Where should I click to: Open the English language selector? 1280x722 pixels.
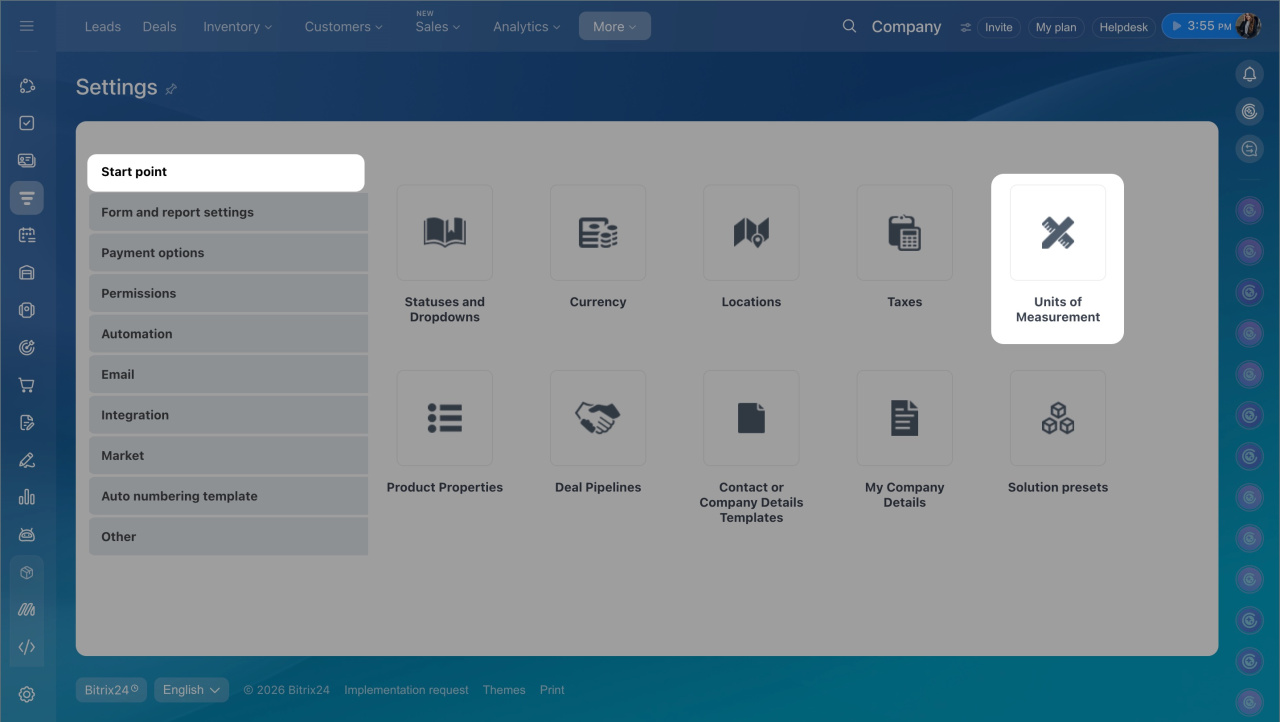[191, 690]
